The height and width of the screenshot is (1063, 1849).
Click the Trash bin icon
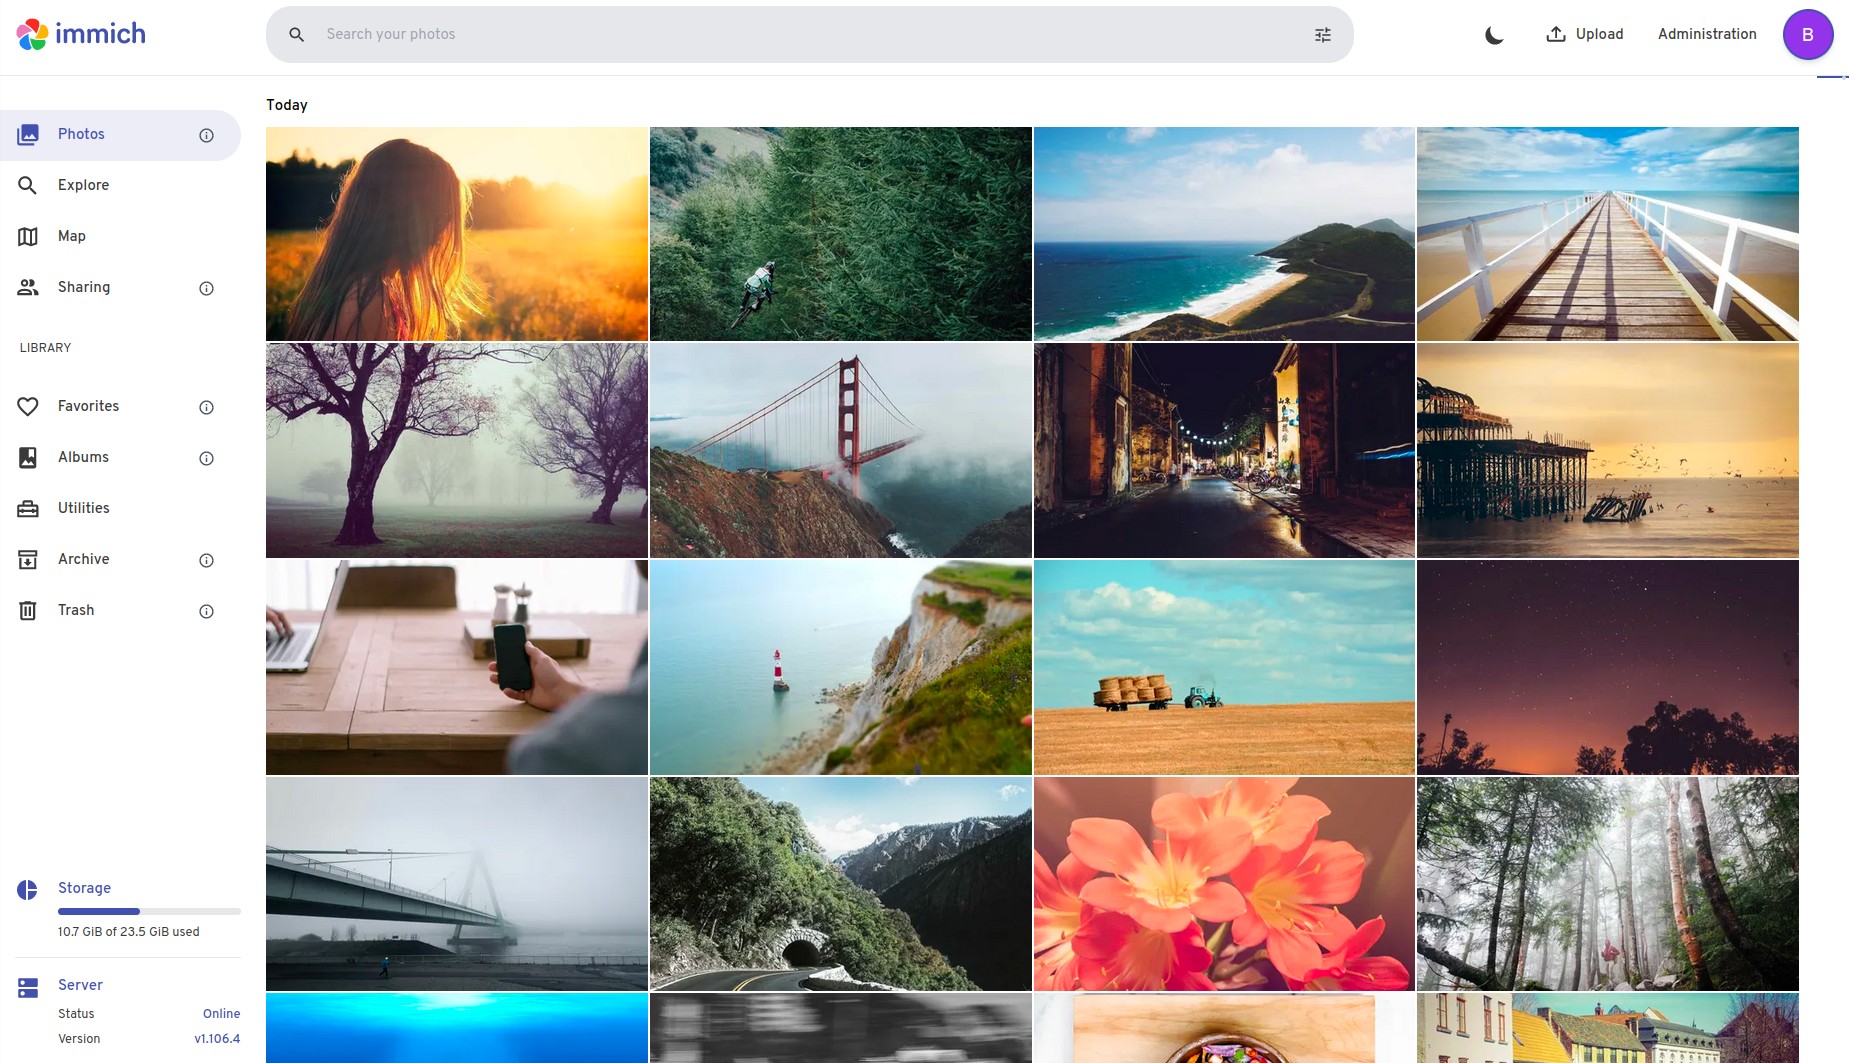(x=28, y=610)
